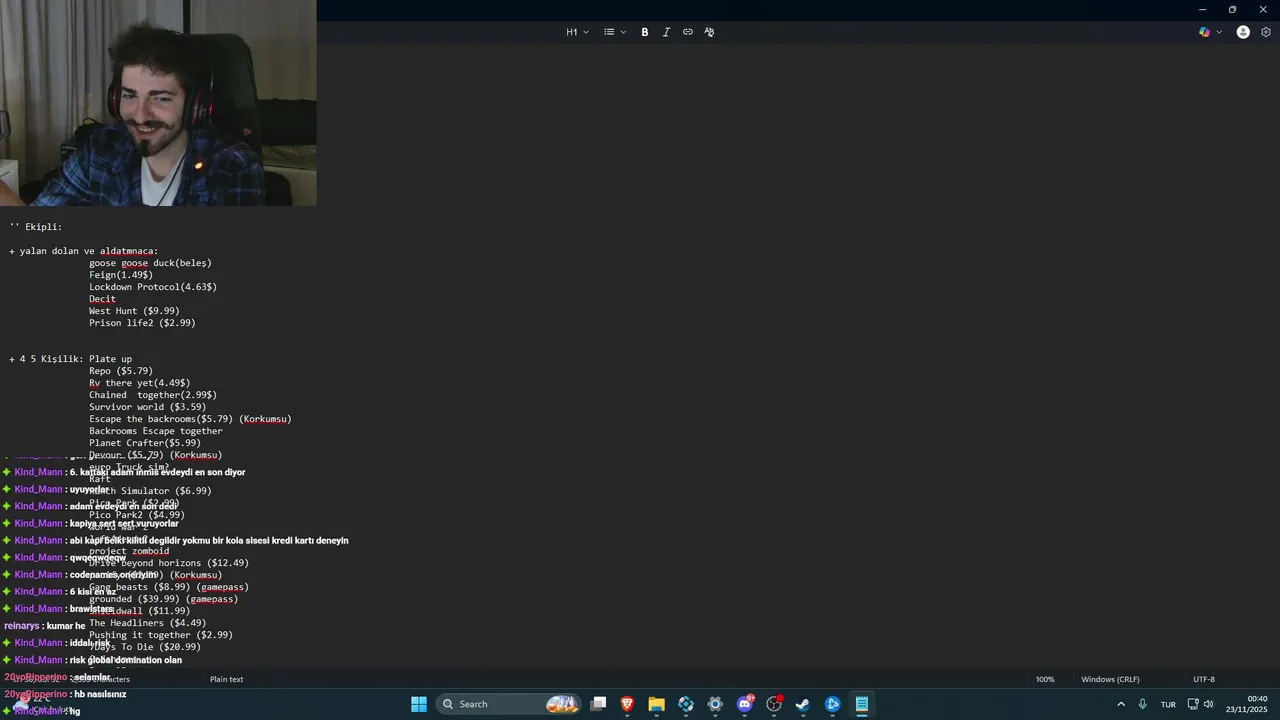1280x720 pixels.
Task: Click the line 'project zomboid'
Action: point(129,551)
